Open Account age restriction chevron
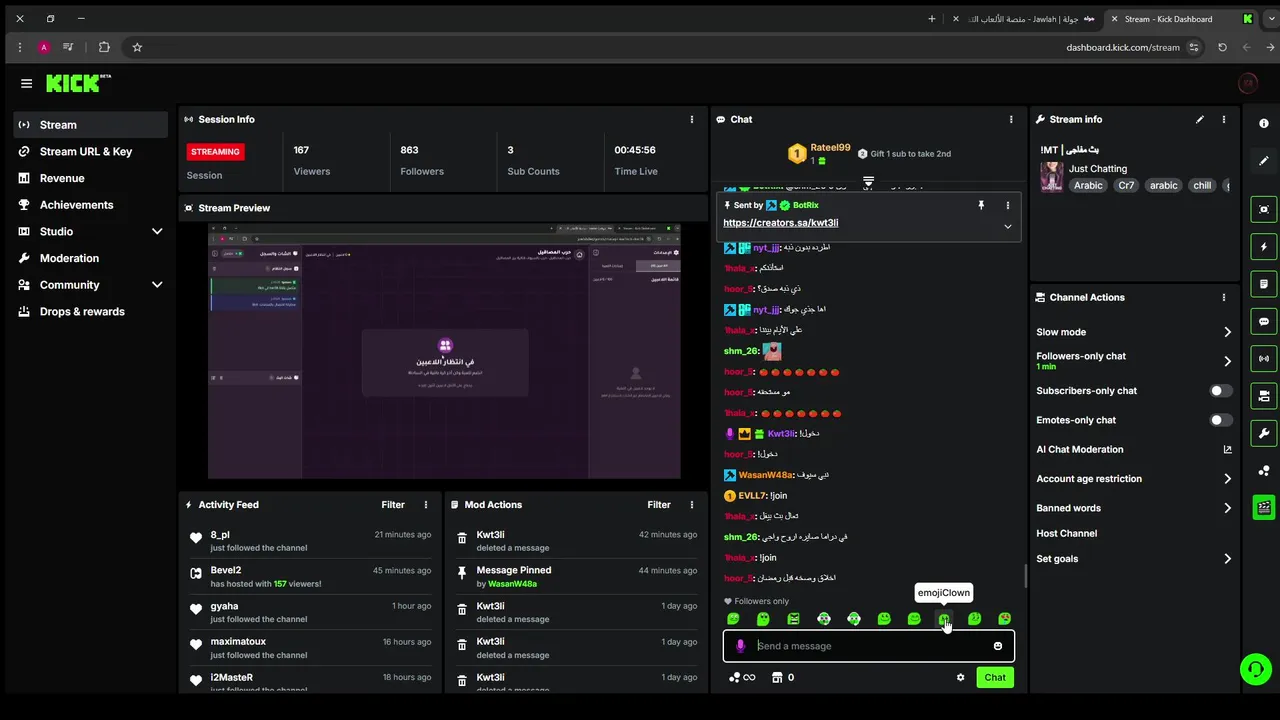This screenshot has height=720, width=1280. pyautogui.click(x=1227, y=479)
